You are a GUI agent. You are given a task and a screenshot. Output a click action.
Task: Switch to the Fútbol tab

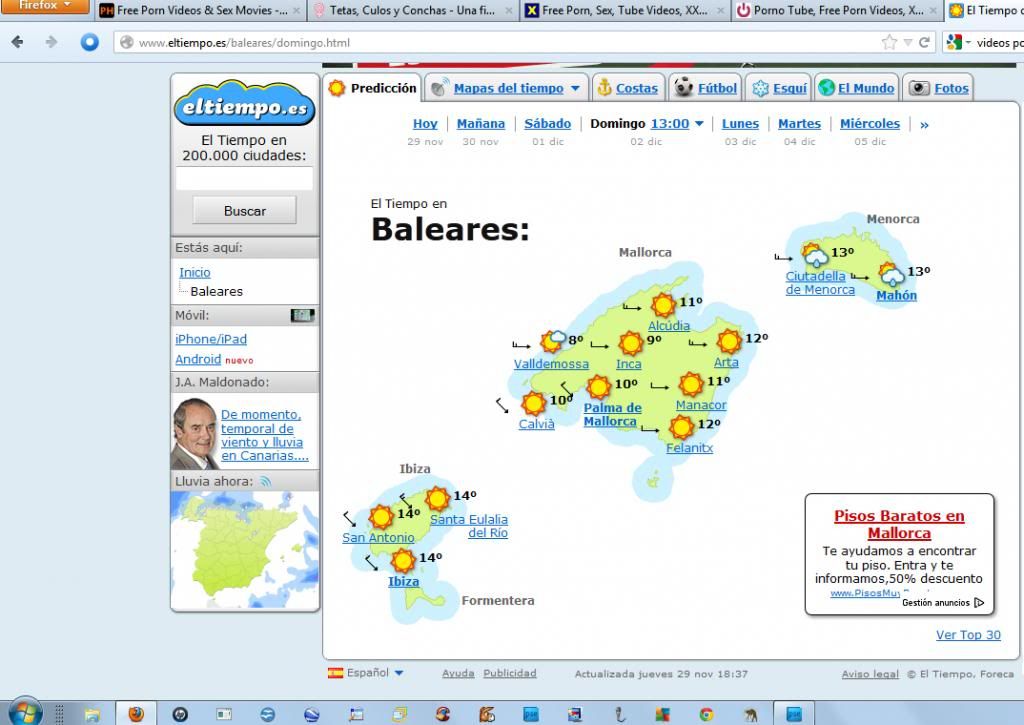pyautogui.click(x=705, y=88)
